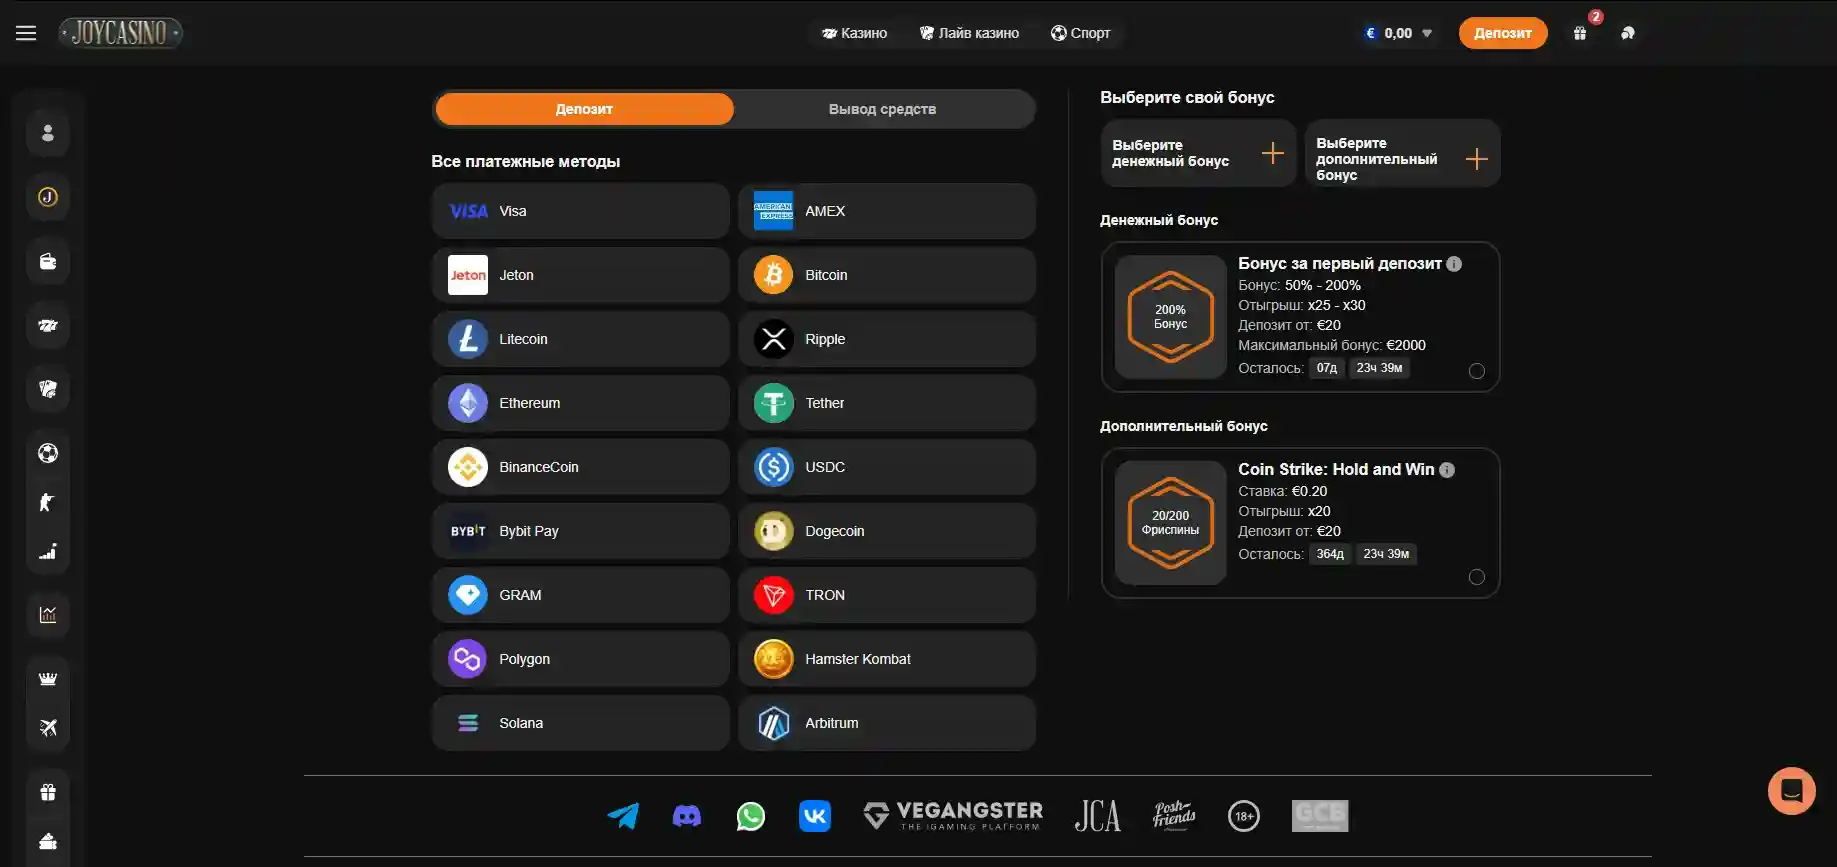Open Казино section in top nav
1837x867 pixels.
pos(854,33)
